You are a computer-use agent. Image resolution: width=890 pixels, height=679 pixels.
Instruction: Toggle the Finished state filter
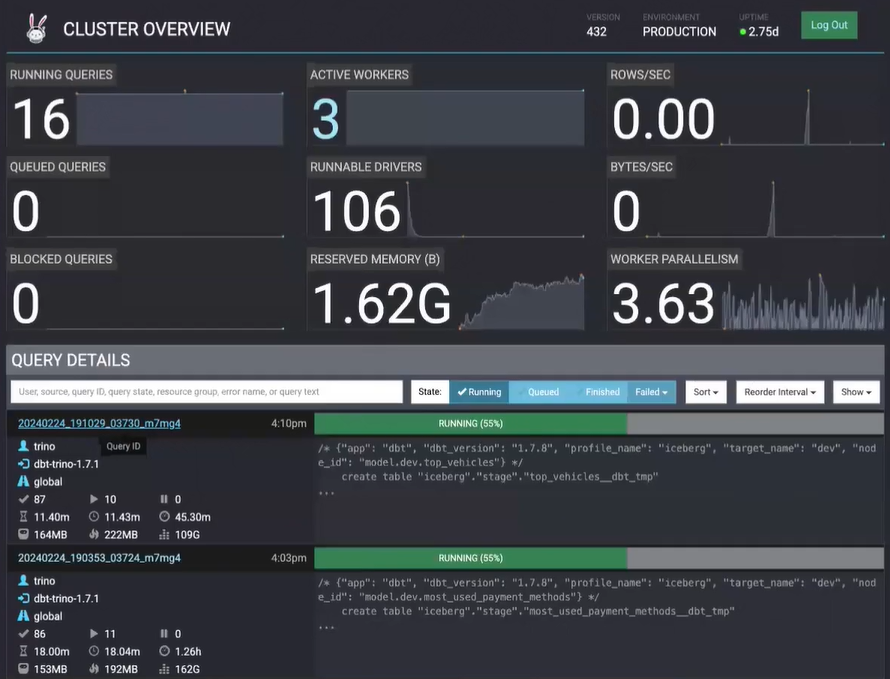(x=602, y=392)
